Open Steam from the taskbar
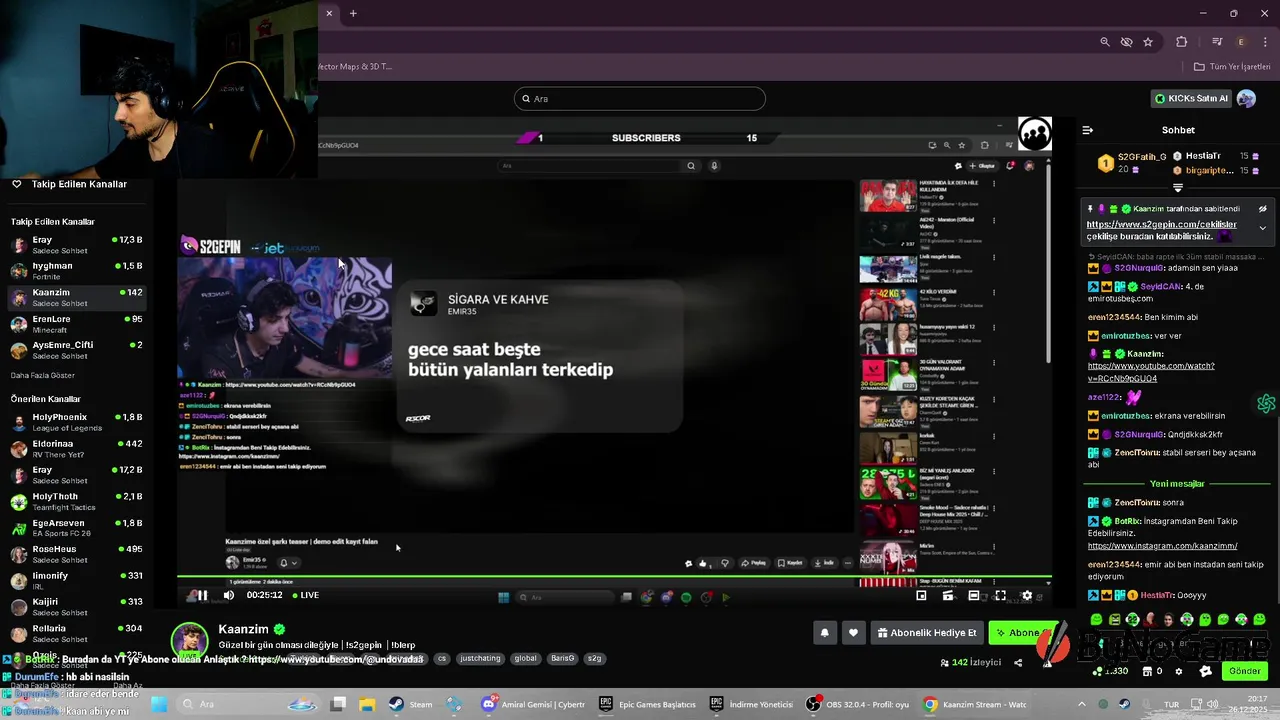 click(x=410, y=704)
